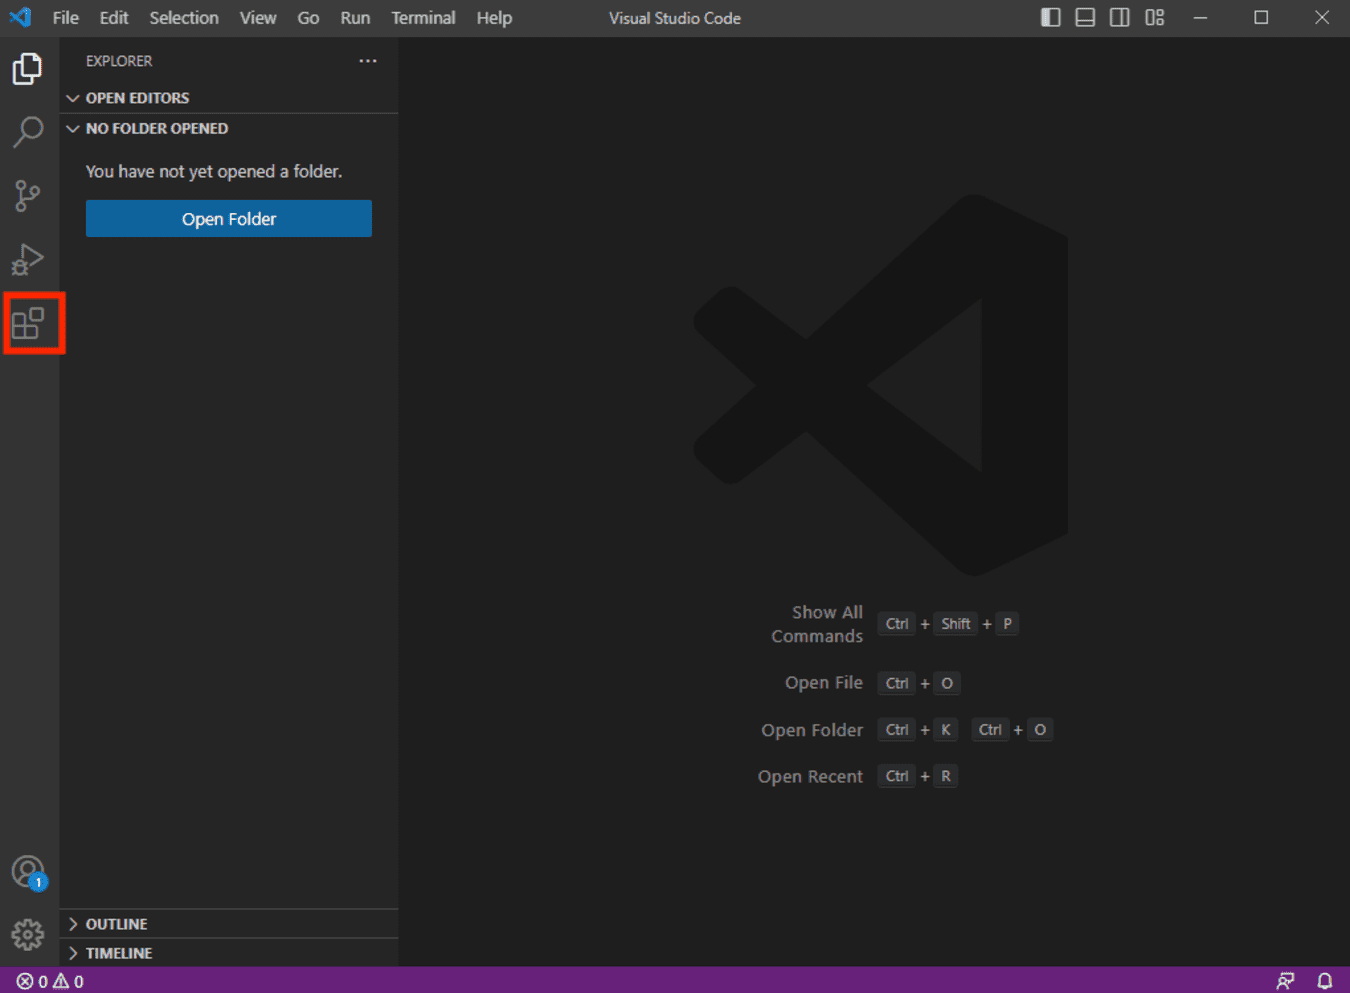Open the Search view icon
Screen dimensions: 1350x993
[28, 132]
